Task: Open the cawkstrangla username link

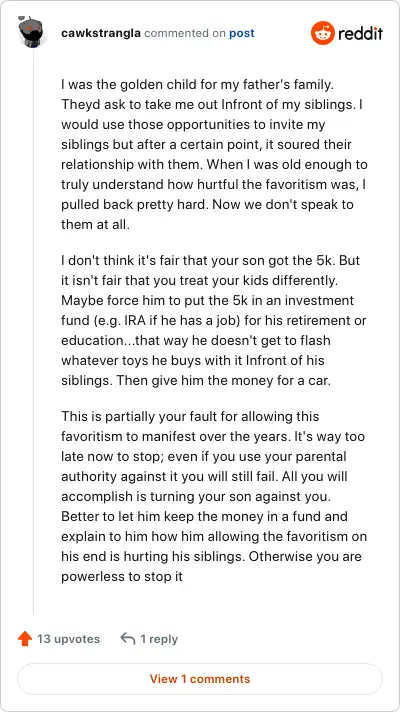Action: click(100, 33)
